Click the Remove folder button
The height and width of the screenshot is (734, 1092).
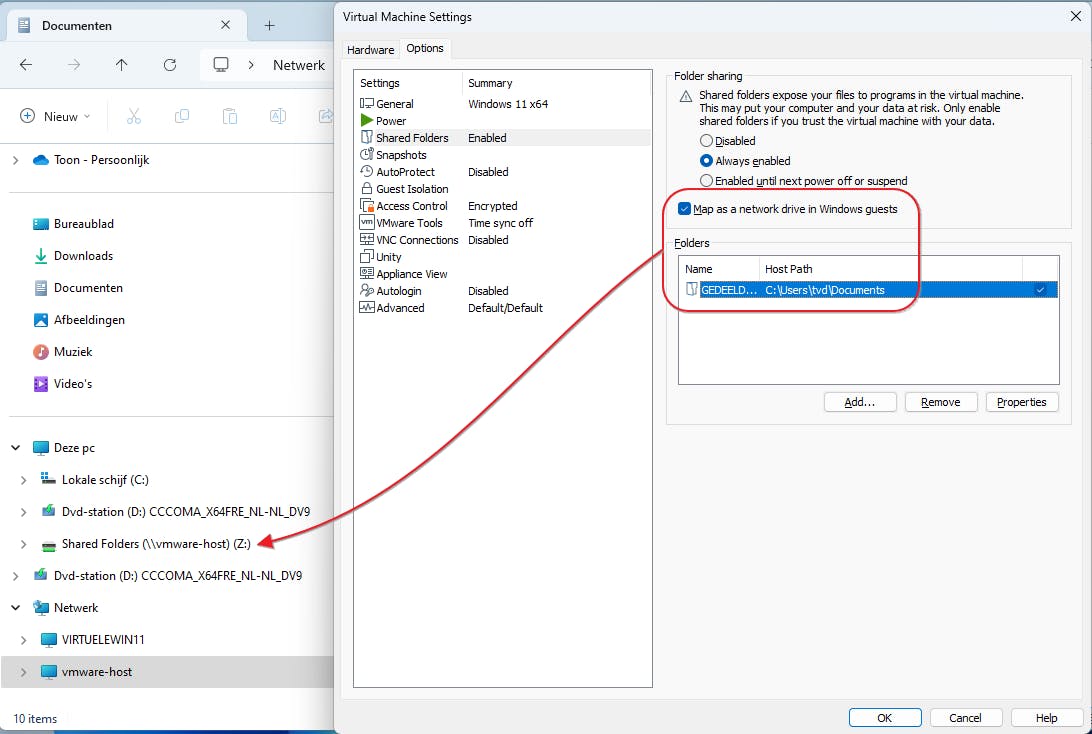pyautogui.click(x=941, y=402)
